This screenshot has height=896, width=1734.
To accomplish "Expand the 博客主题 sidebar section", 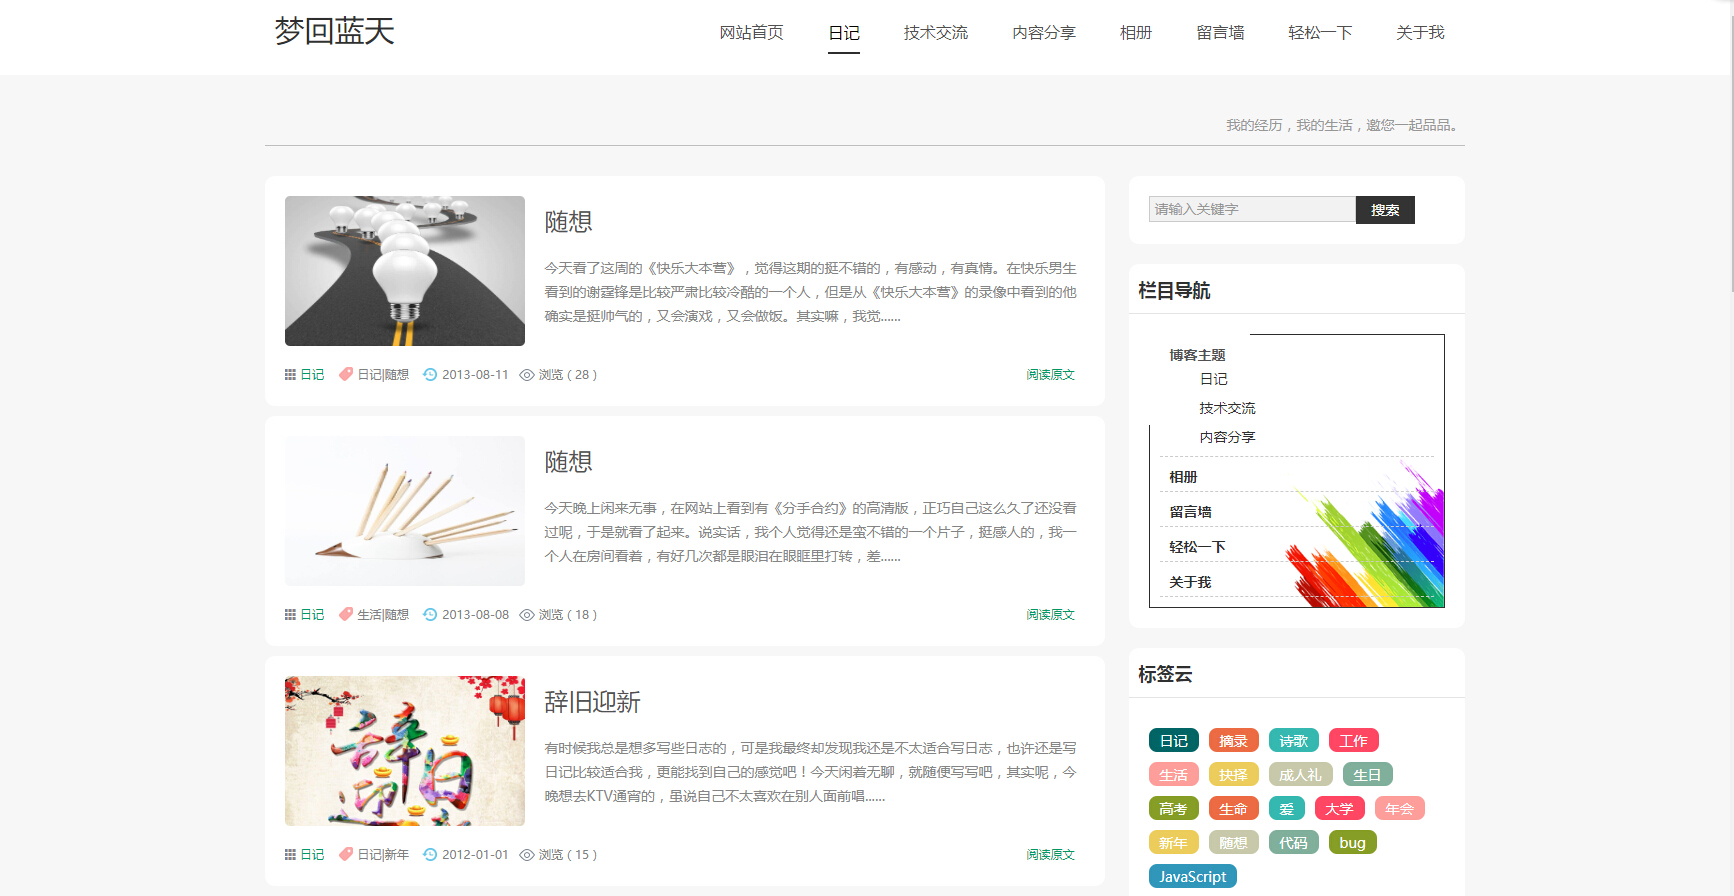I will [1197, 355].
